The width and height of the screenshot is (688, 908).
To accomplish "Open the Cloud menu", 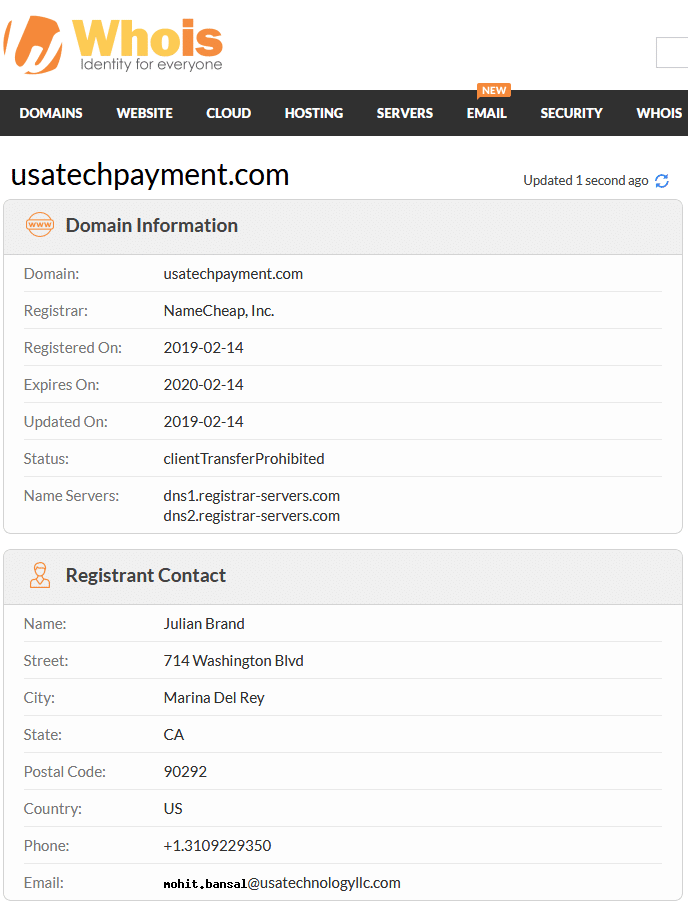I will point(229,113).
